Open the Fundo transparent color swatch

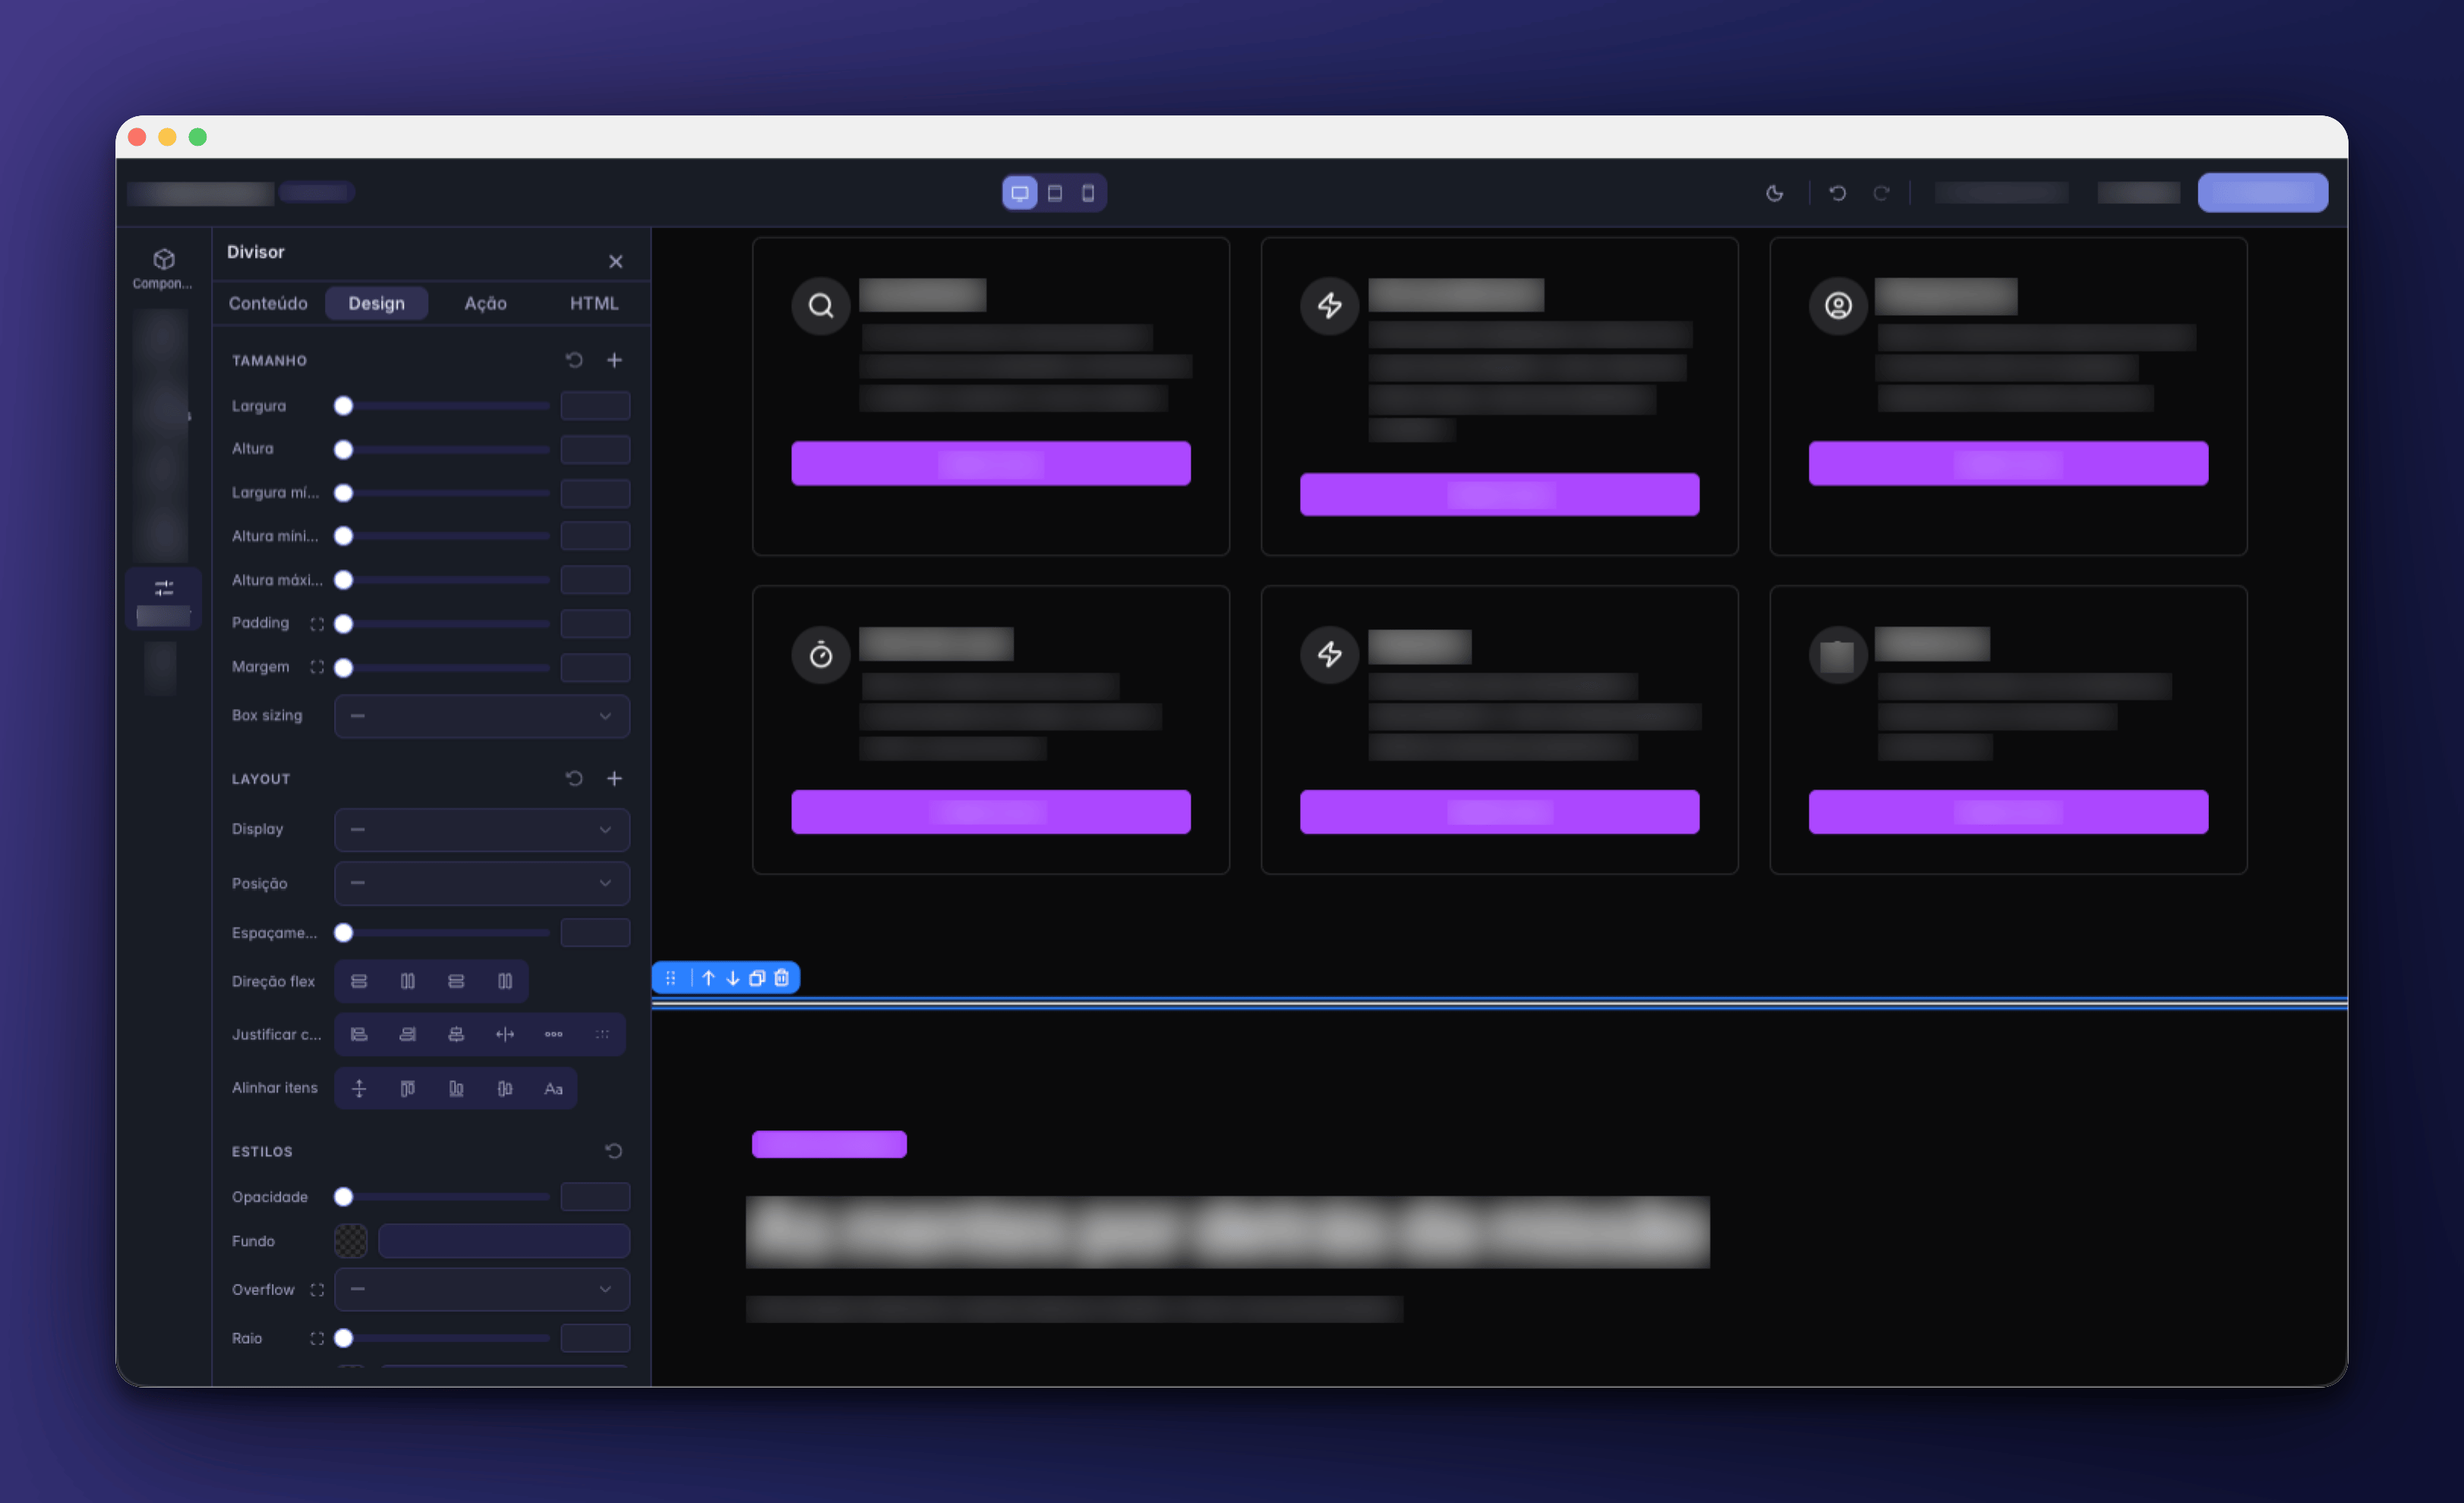click(351, 1241)
